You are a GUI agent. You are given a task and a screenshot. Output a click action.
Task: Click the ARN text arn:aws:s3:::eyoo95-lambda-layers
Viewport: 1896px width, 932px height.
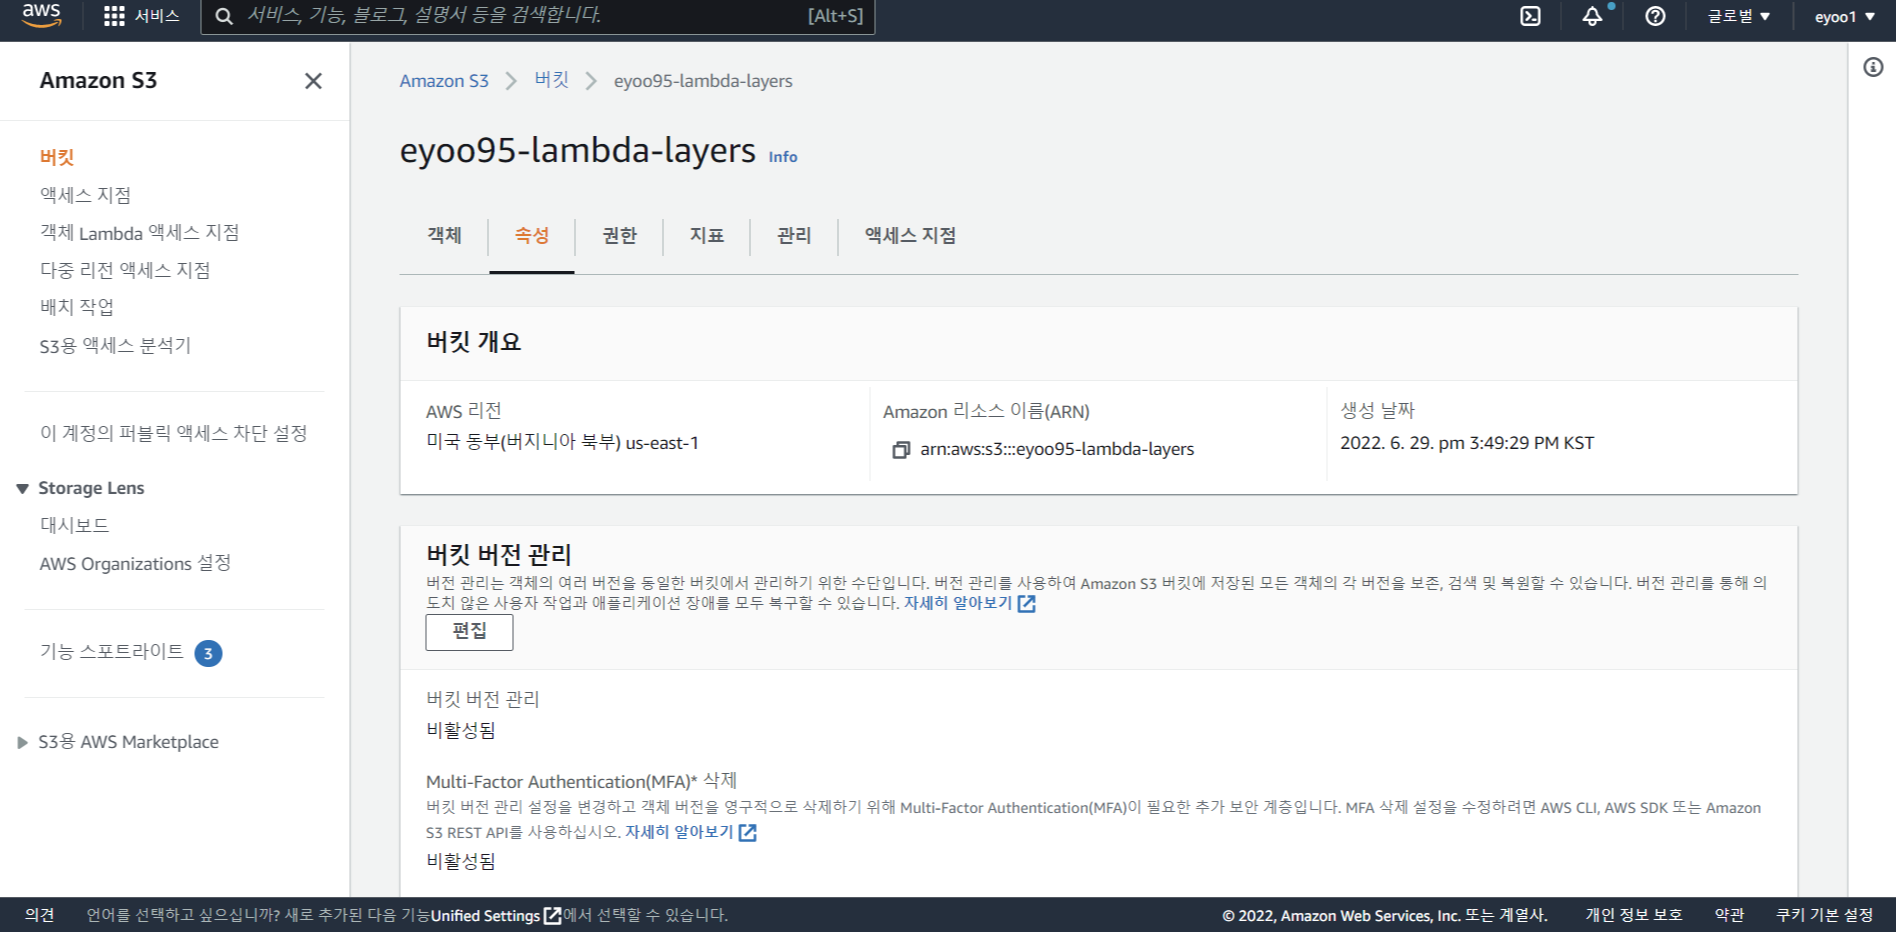[1057, 449]
